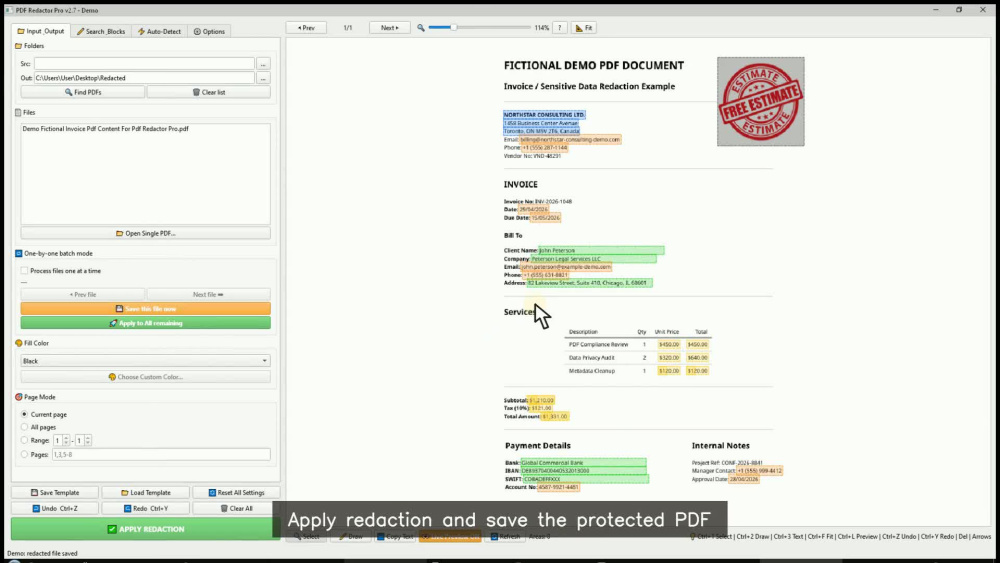
Task: Click the highlighted total amount value
Action: pyautogui.click(x=555, y=416)
